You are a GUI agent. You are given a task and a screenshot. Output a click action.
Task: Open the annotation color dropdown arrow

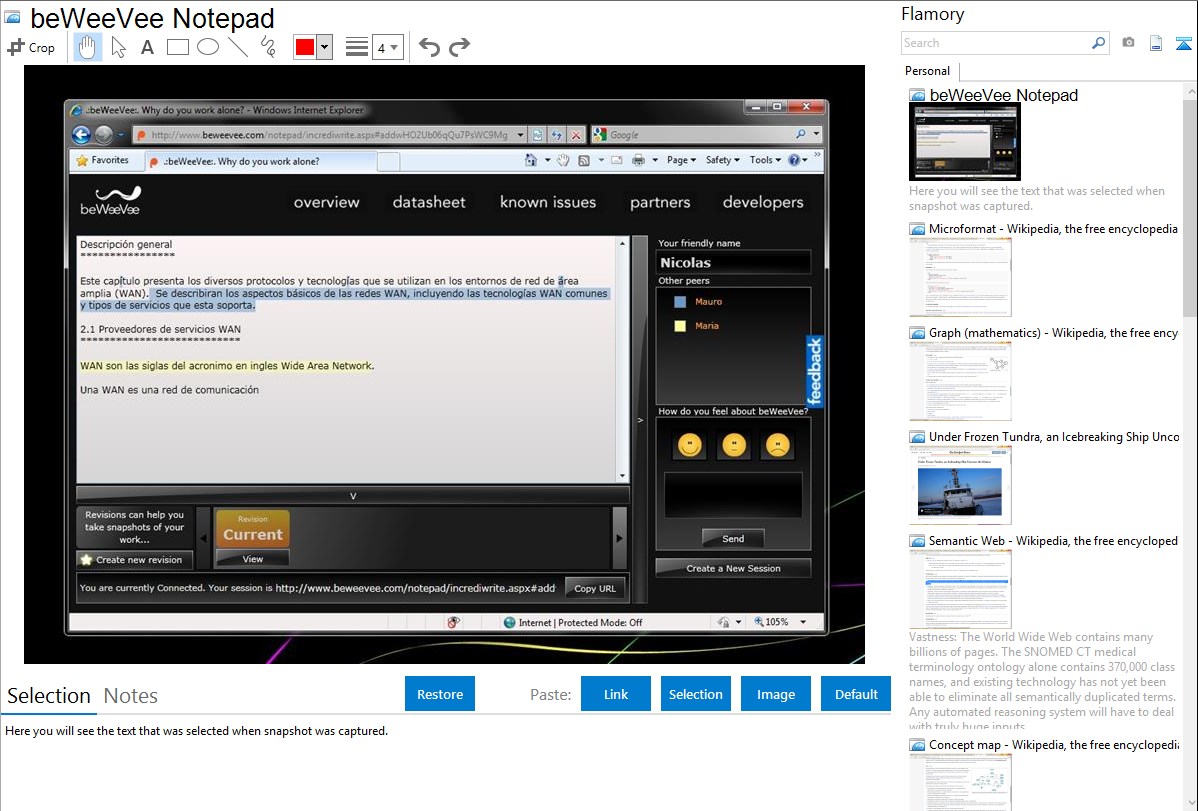coord(325,47)
